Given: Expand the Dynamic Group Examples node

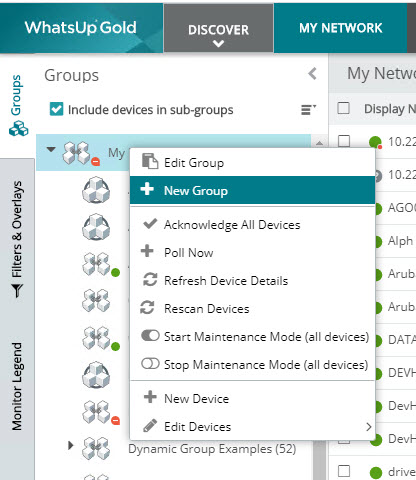Looking at the screenshot, I should point(70,445).
